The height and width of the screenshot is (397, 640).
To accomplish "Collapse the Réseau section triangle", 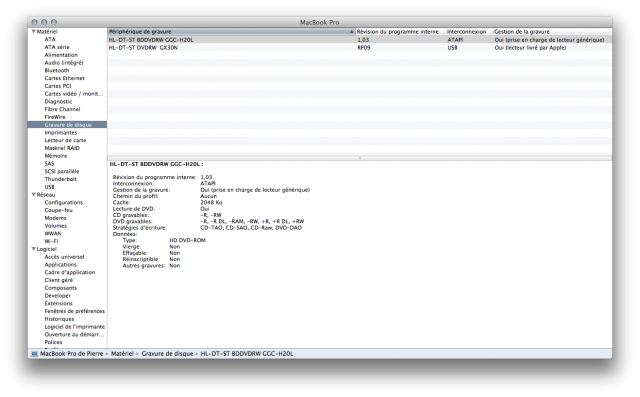I will tap(33, 195).
